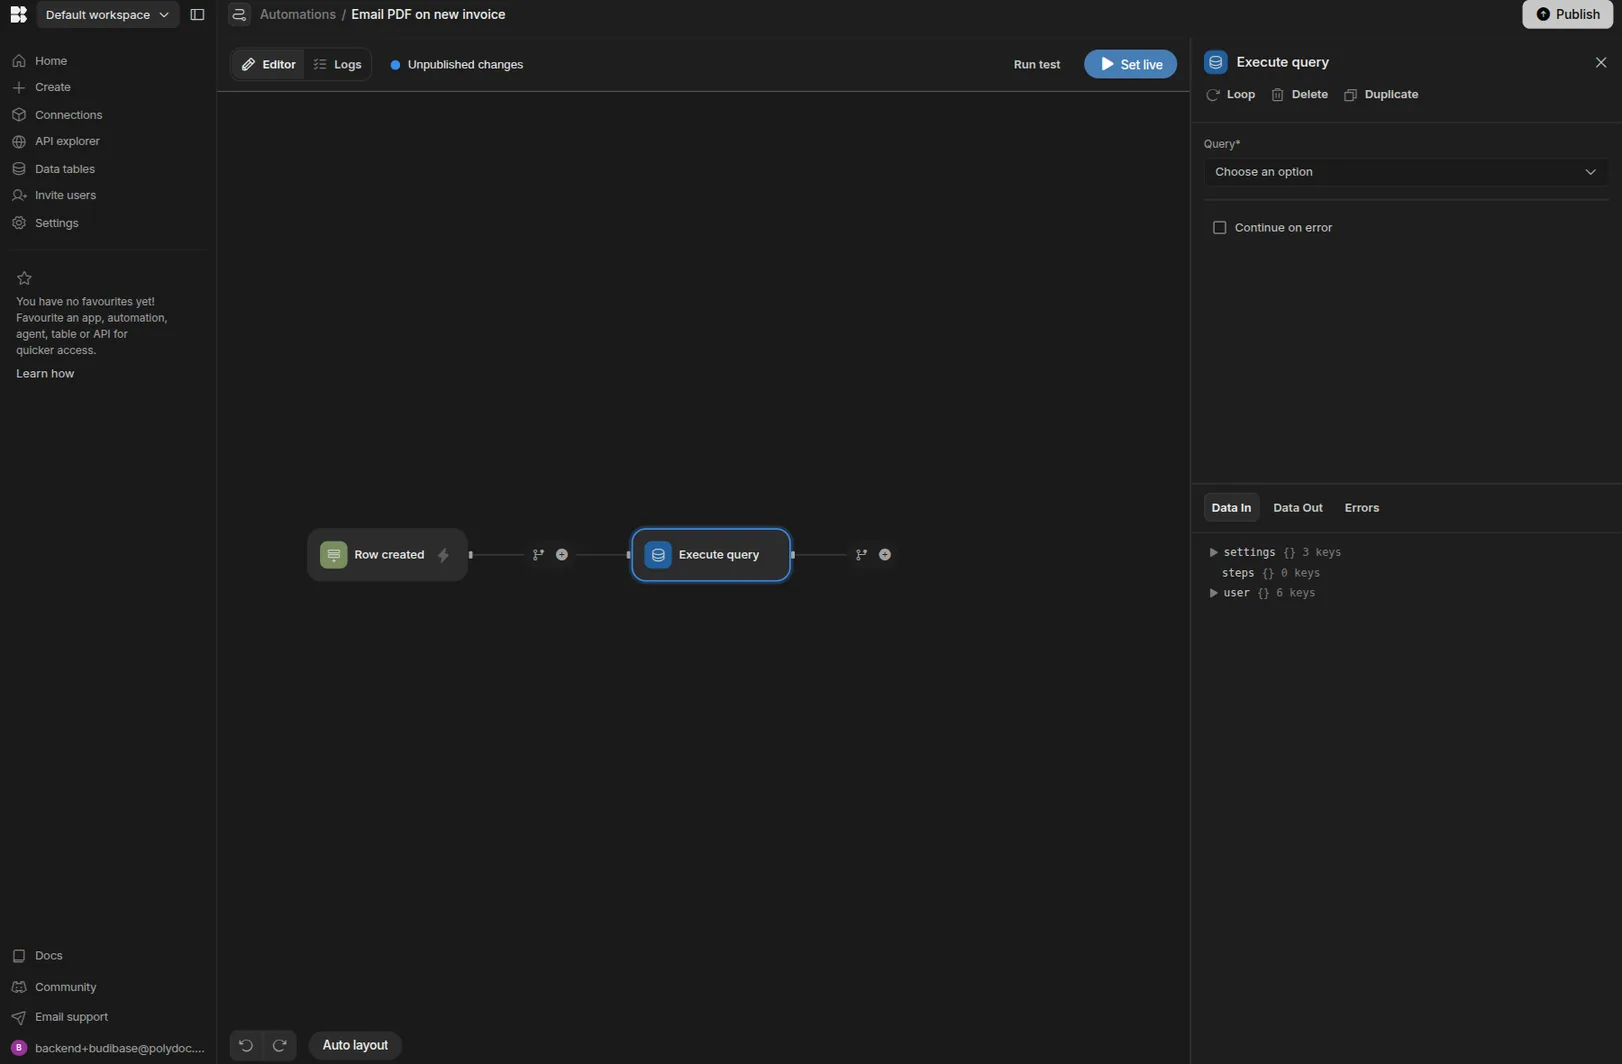Undo the last change

246,1045
